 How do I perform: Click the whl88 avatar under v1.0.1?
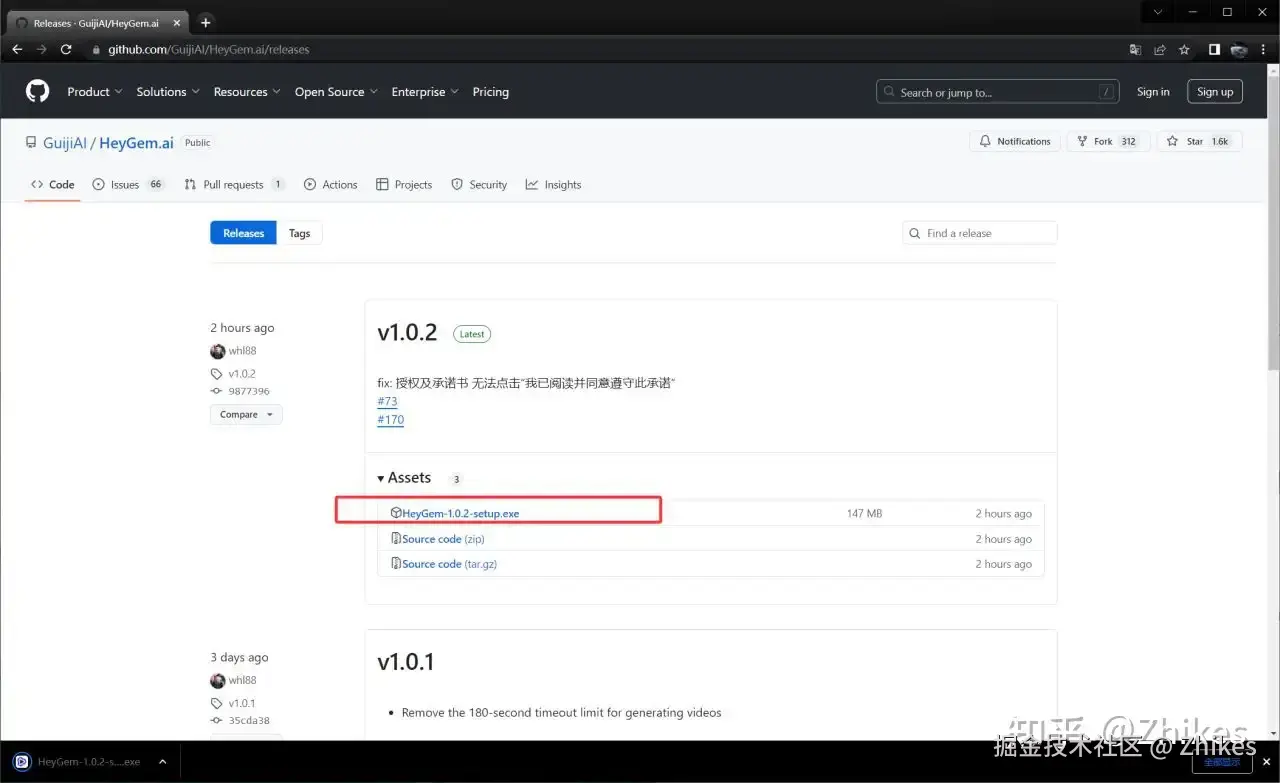[217, 681]
